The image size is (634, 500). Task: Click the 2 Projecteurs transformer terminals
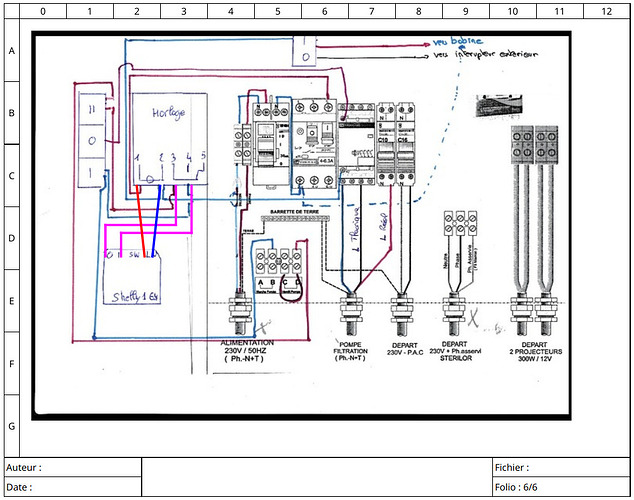(534, 145)
